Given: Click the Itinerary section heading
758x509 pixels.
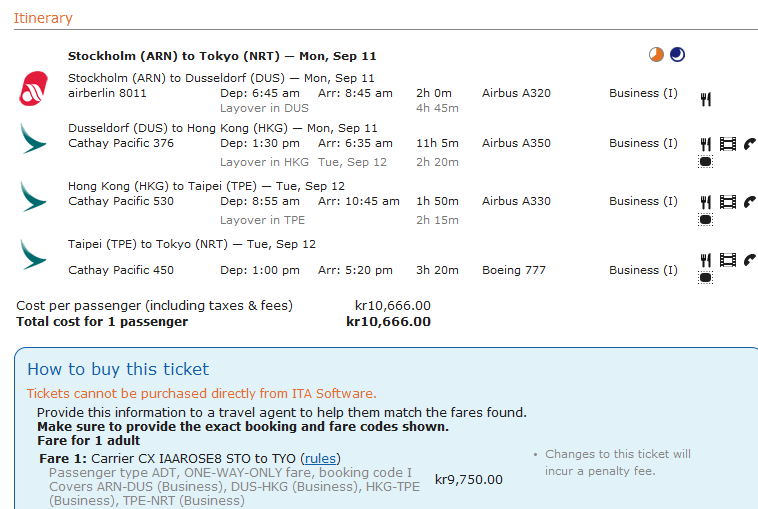Looking at the screenshot, I should [x=43, y=18].
